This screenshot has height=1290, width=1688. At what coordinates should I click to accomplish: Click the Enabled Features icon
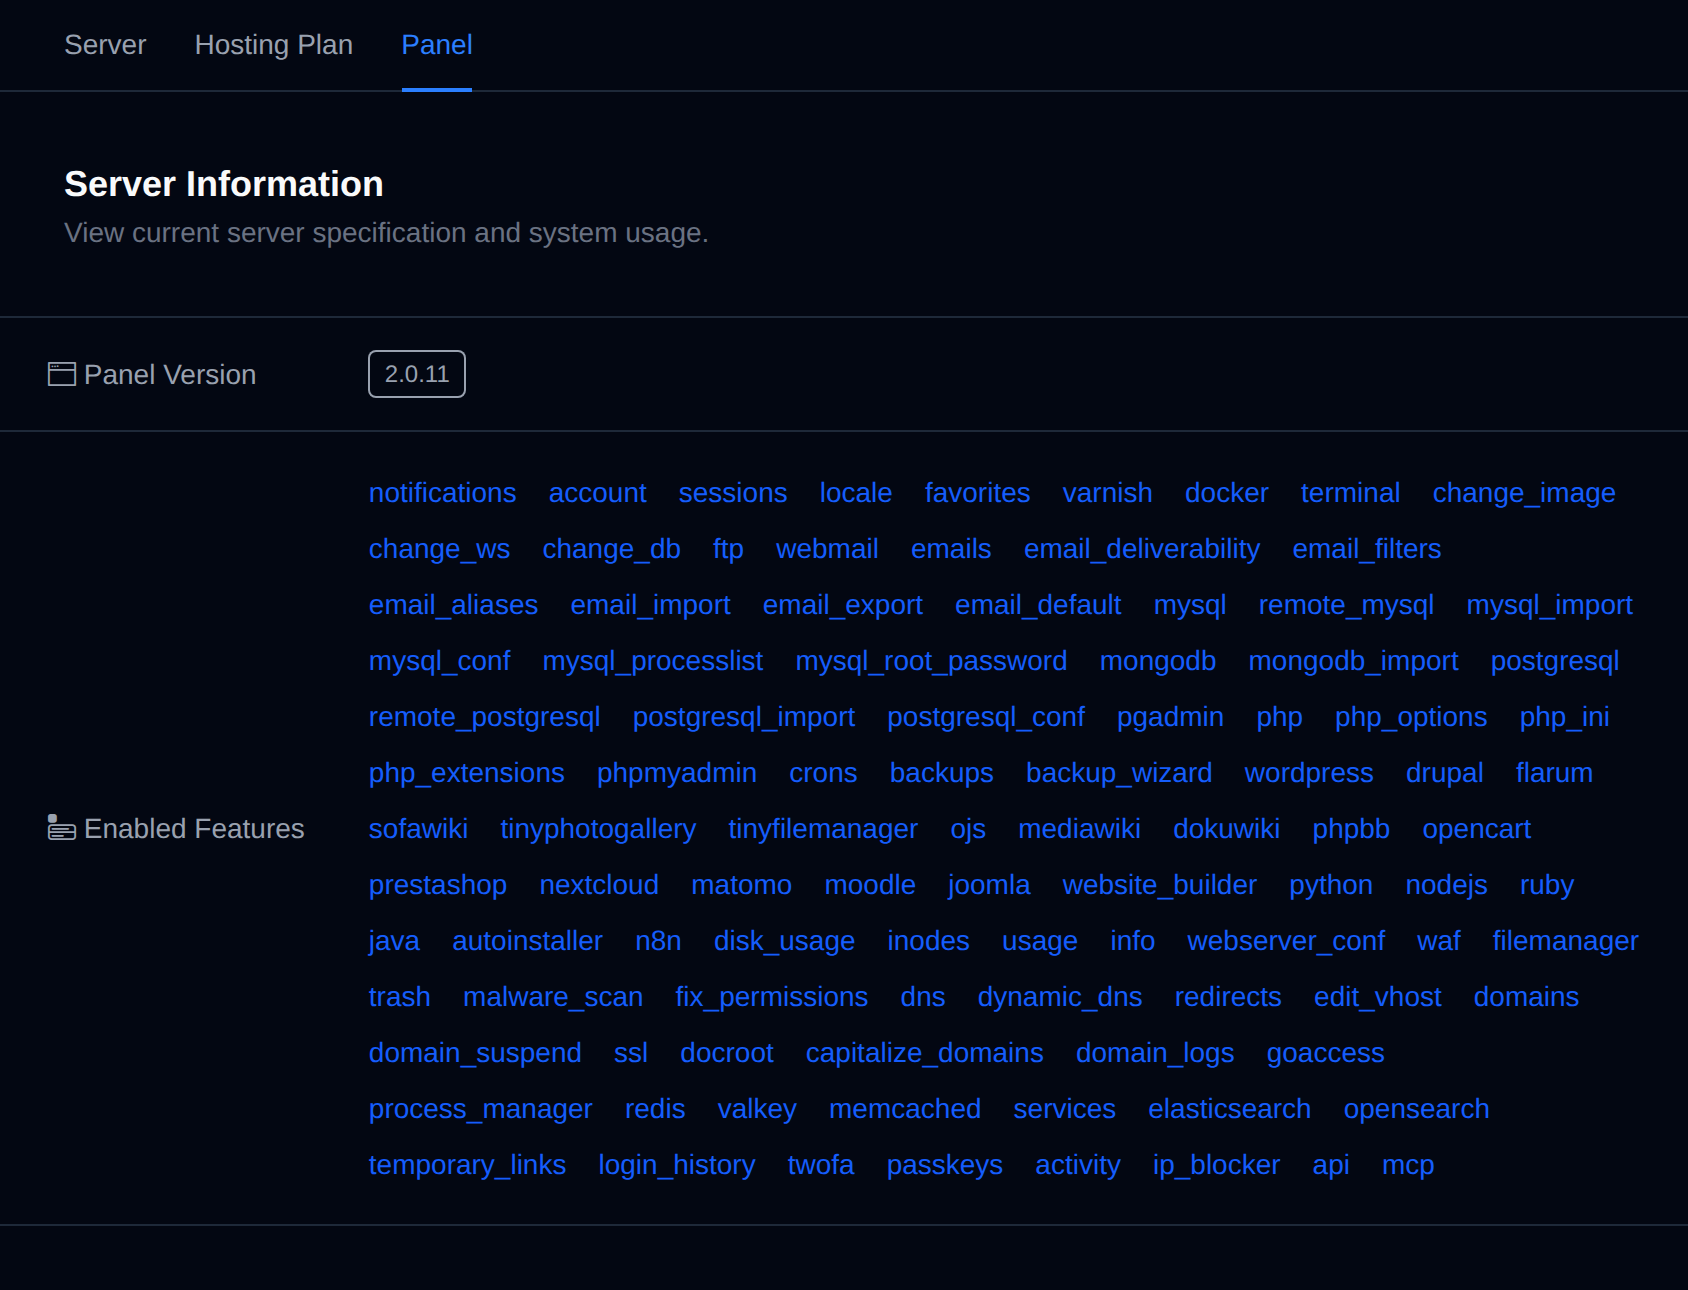point(62,827)
